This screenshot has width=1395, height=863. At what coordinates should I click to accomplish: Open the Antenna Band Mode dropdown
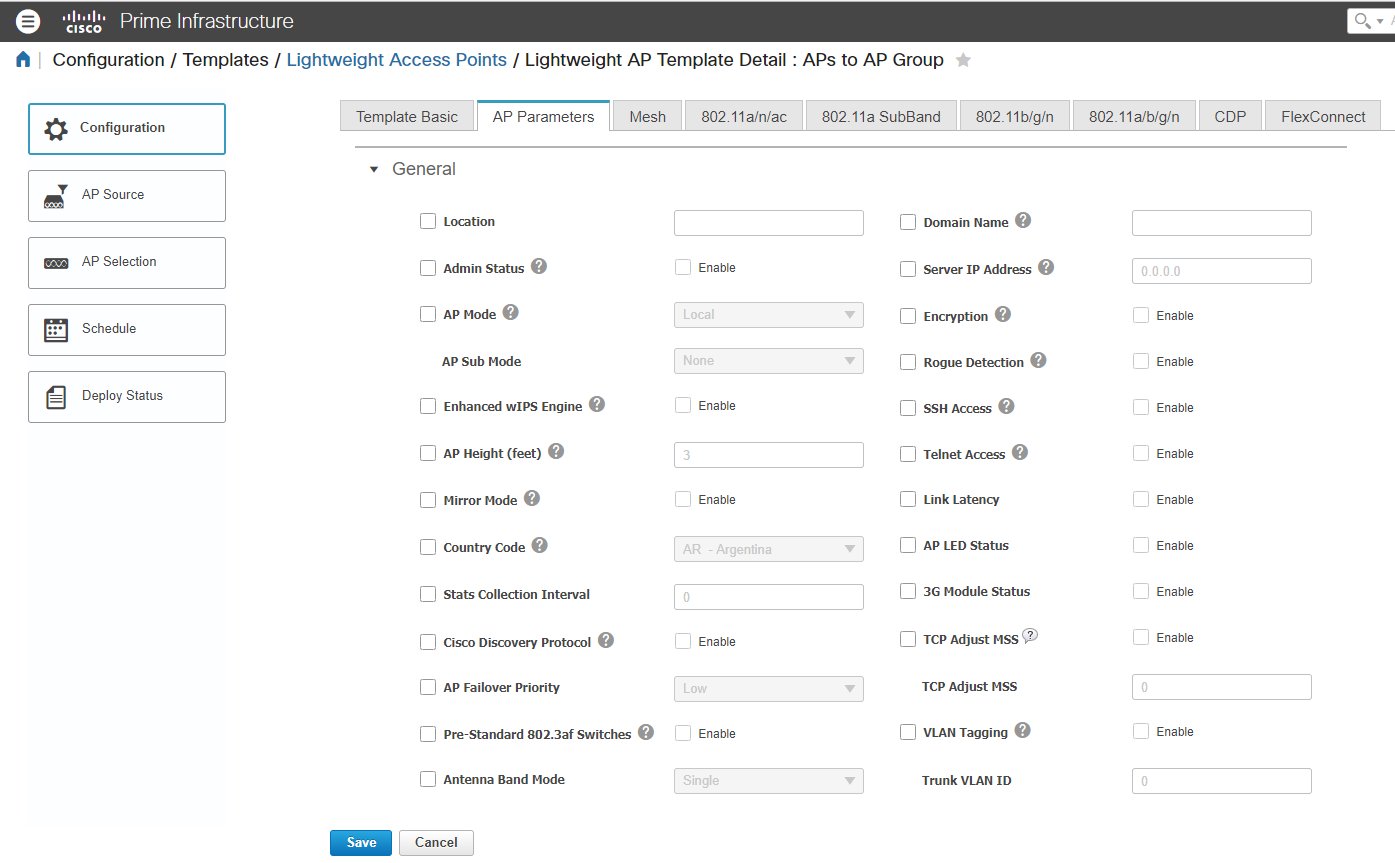768,780
